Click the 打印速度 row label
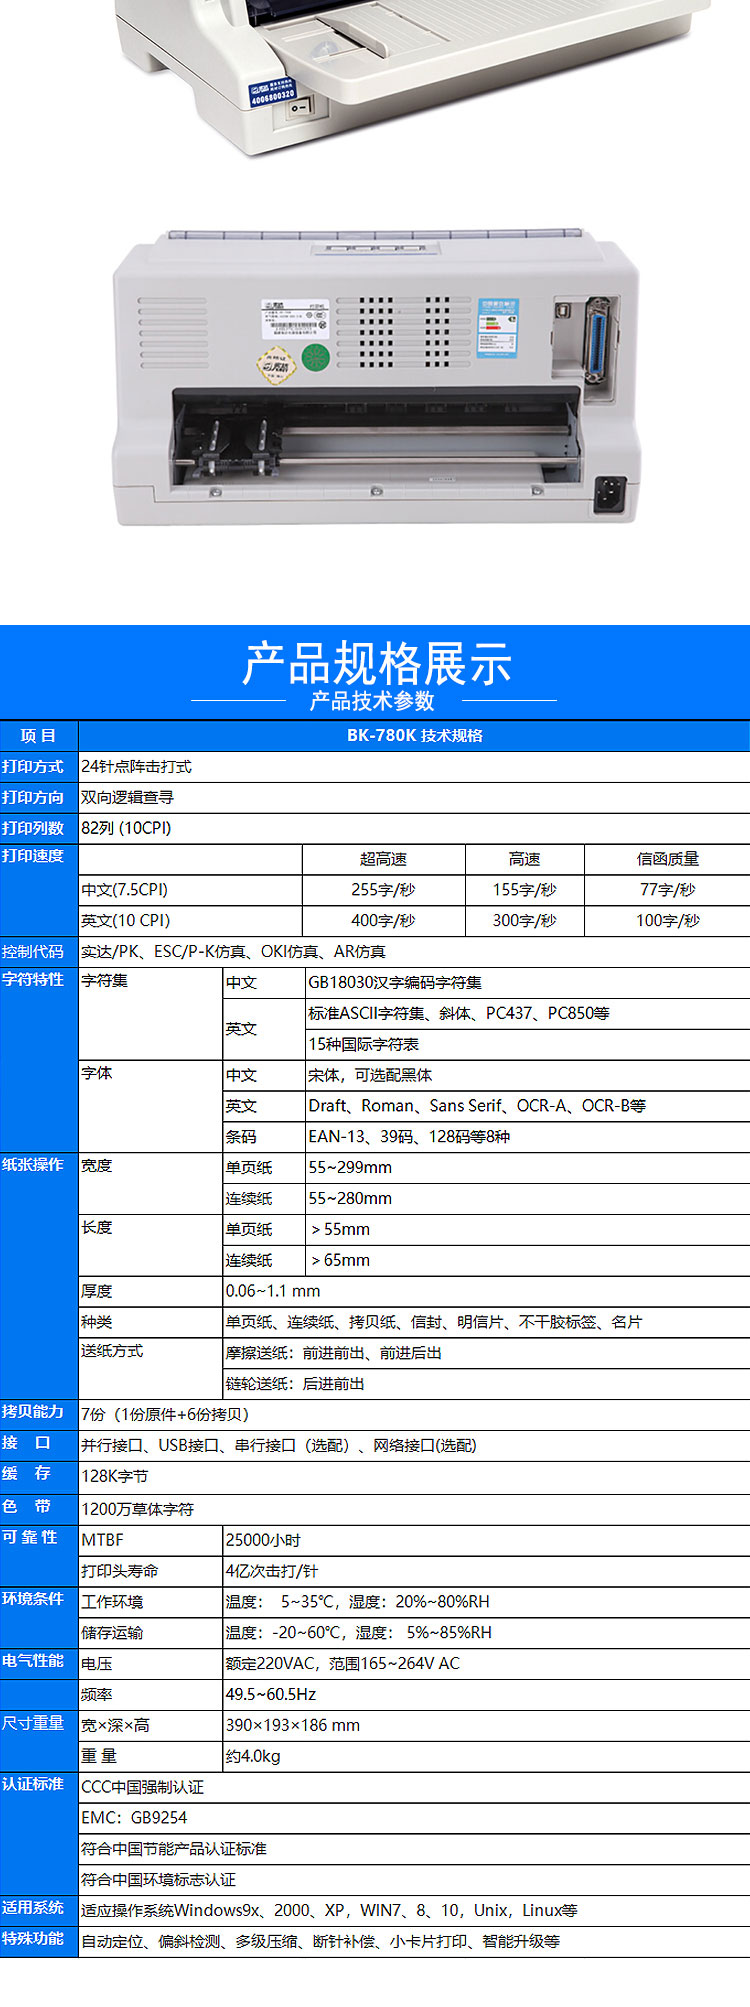The width and height of the screenshot is (750, 2007). coord(33,856)
